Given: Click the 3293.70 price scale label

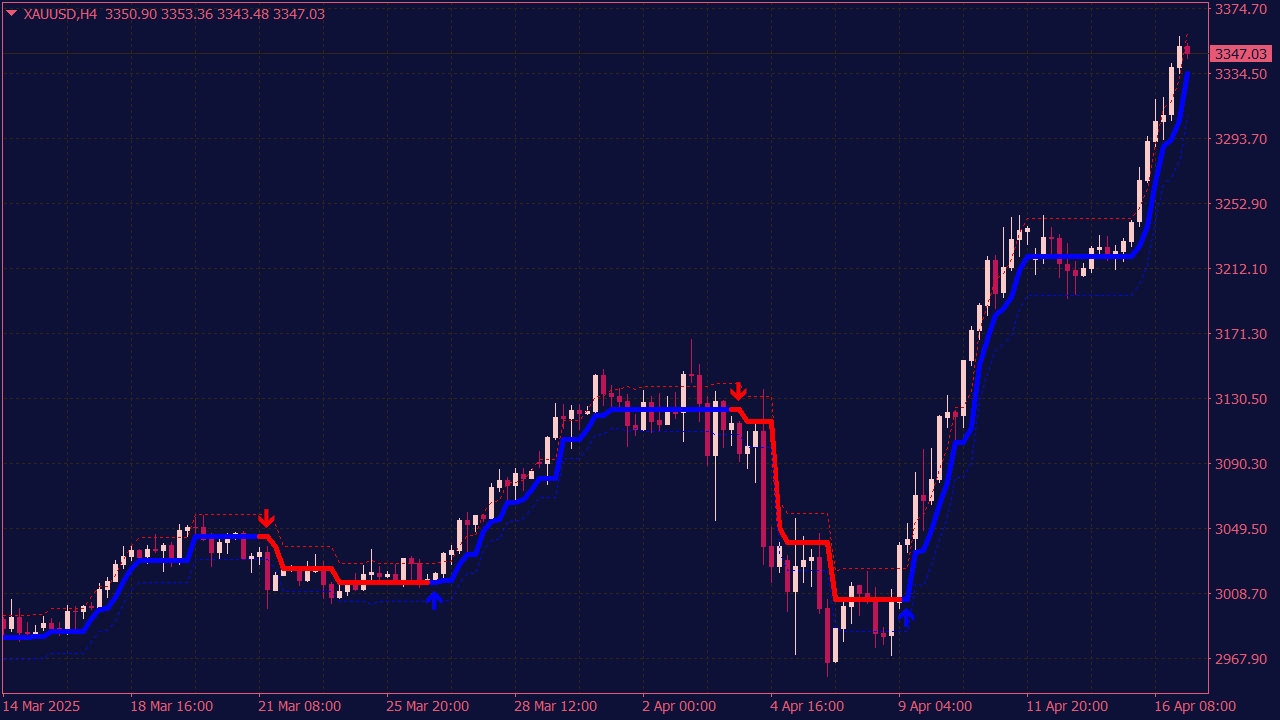Looking at the screenshot, I should (x=1241, y=139).
